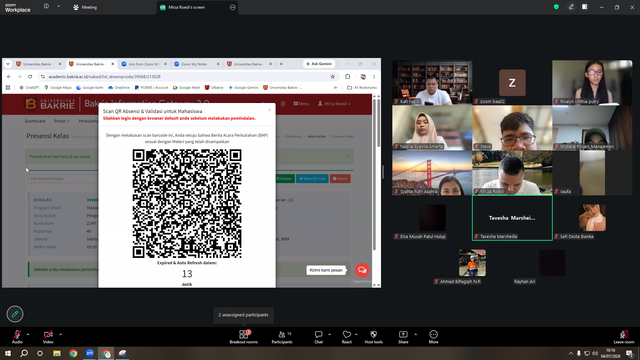Reload the shared browser page
This screenshot has width=640, height=360.
pyautogui.click(x=30, y=77)
